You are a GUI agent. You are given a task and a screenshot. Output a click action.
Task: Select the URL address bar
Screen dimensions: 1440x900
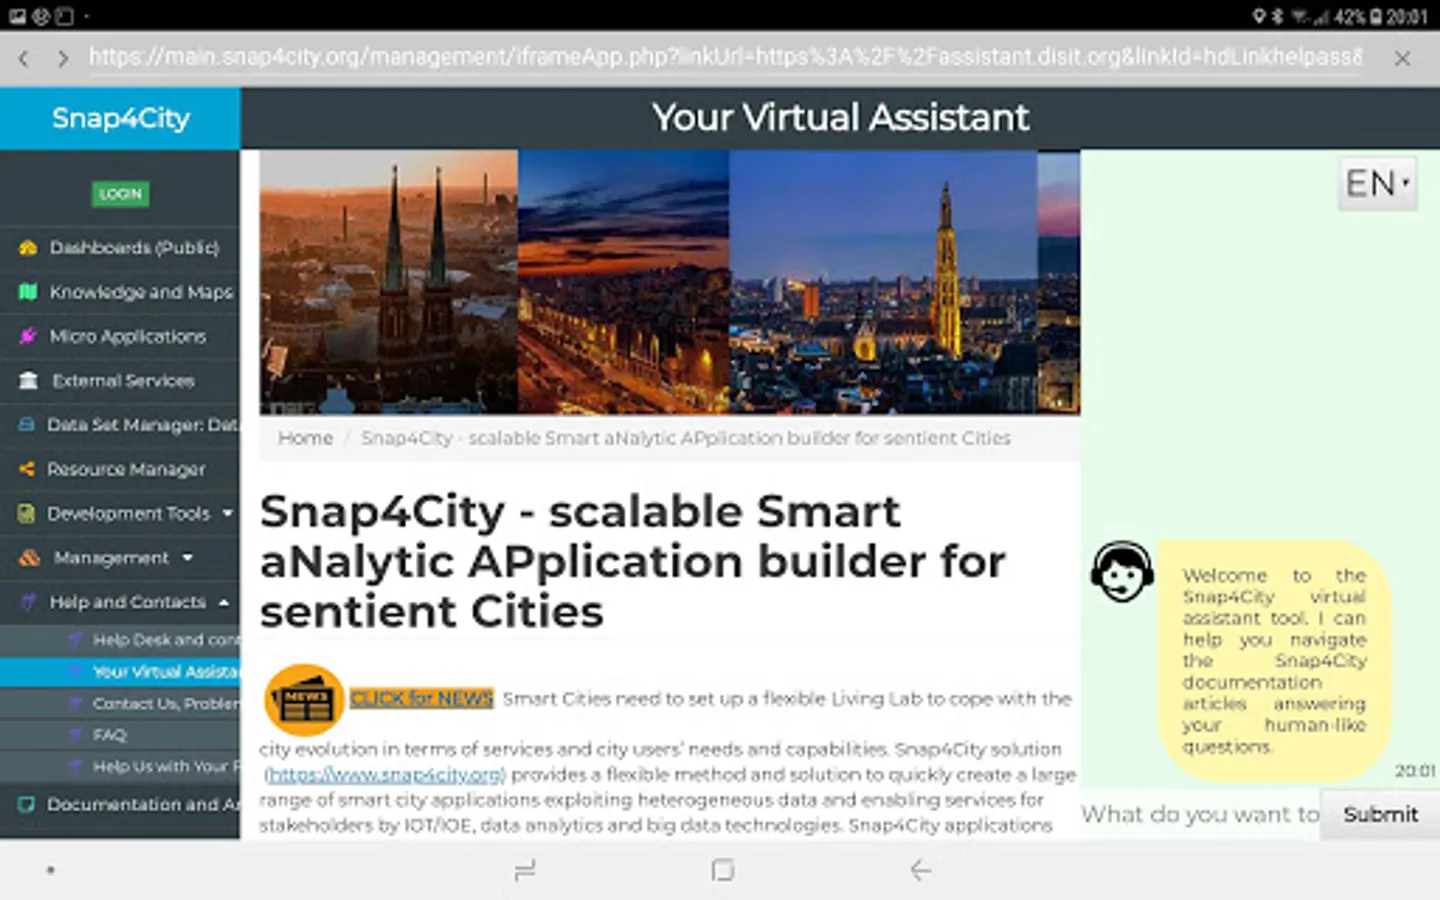click(x=725, y=57)
